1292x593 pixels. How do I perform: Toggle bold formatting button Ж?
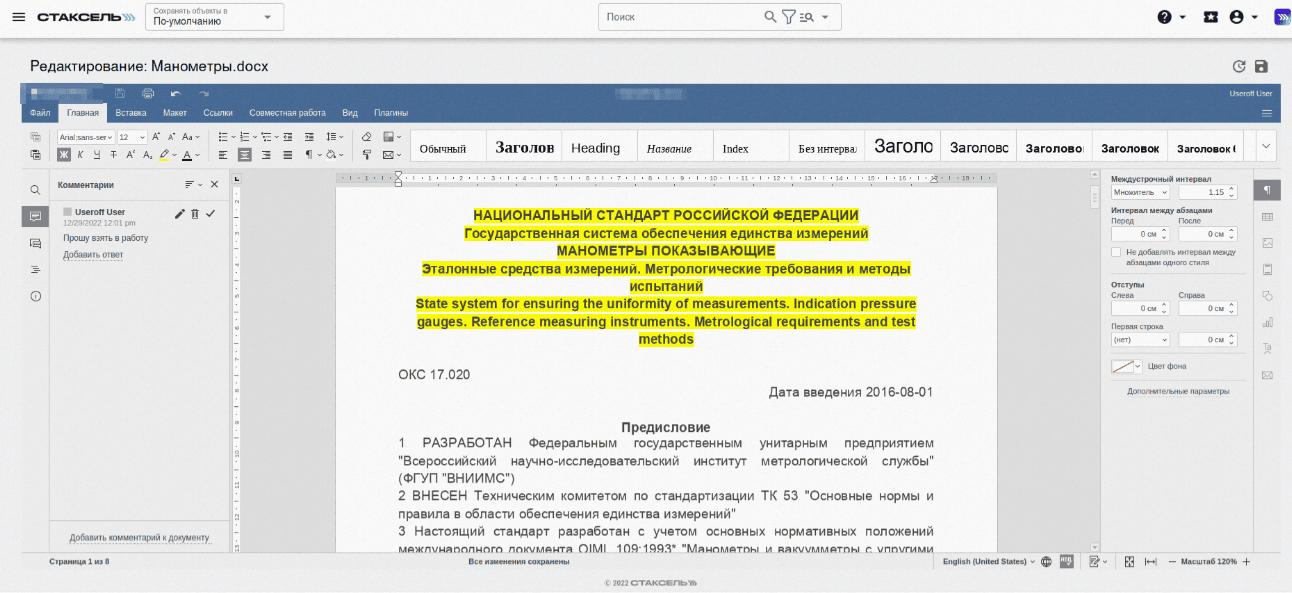click(x=64, y=155)
